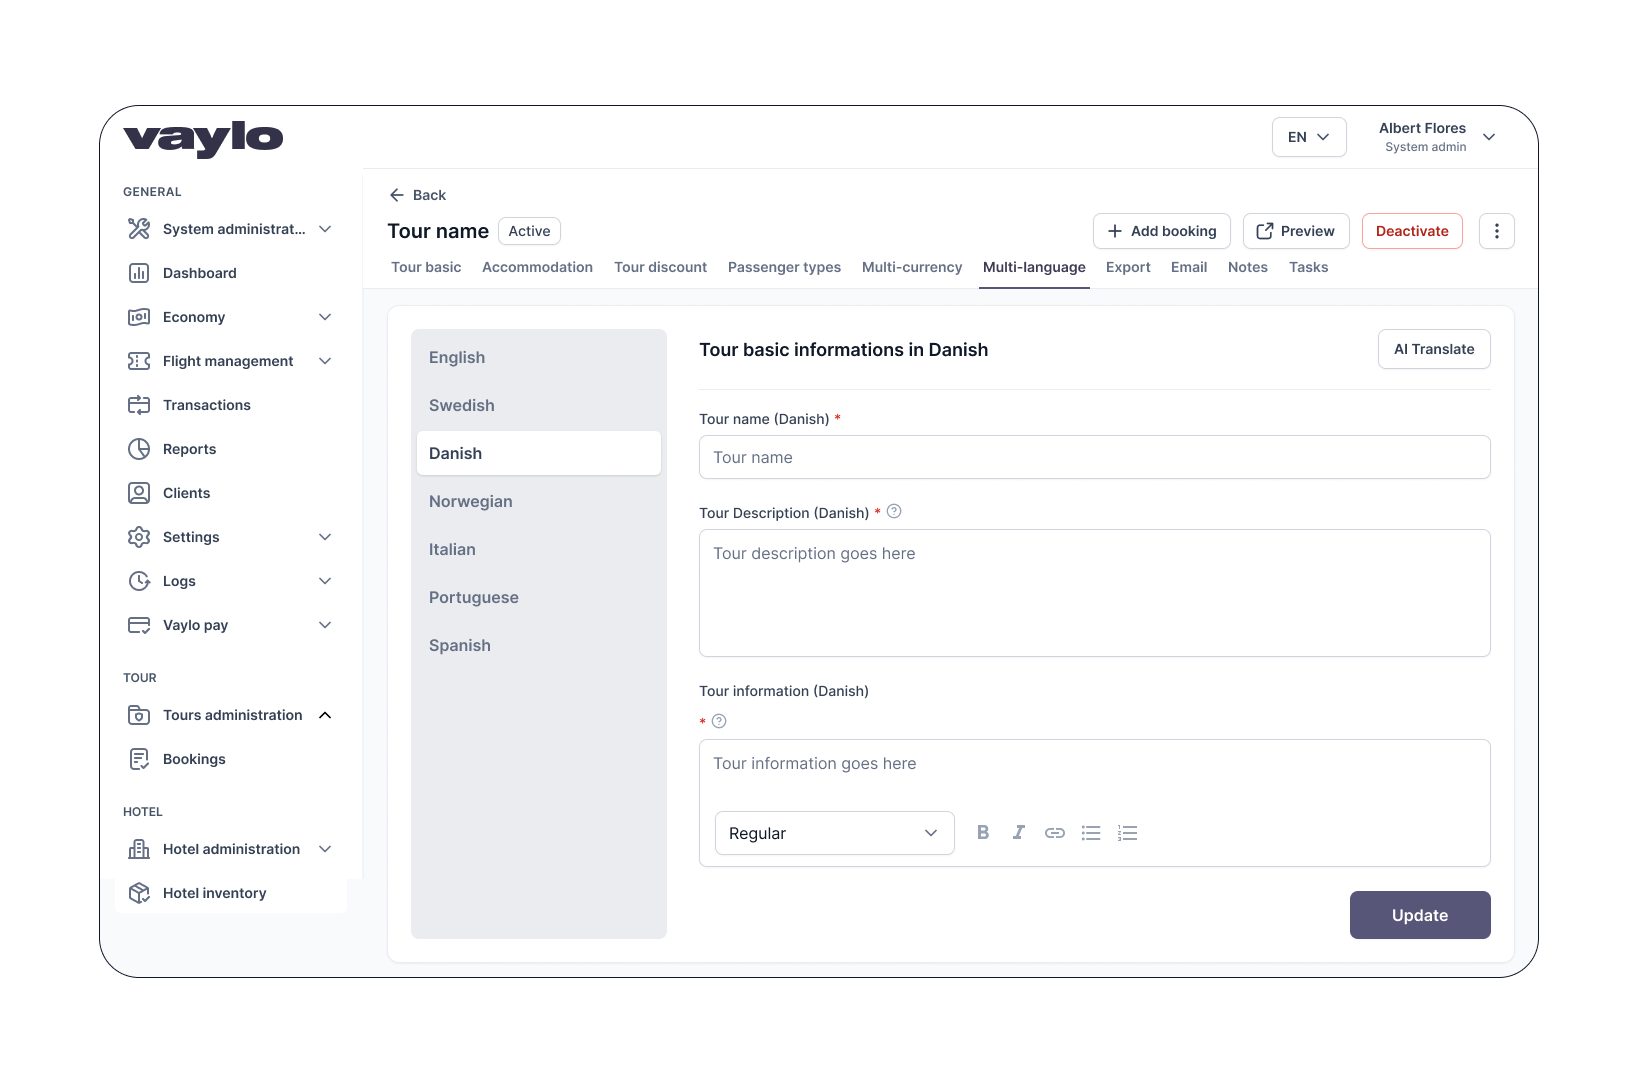The image size is (1638, 1082).
Task: Create a bulleted list in Tour information
Action: (1091, 832)
